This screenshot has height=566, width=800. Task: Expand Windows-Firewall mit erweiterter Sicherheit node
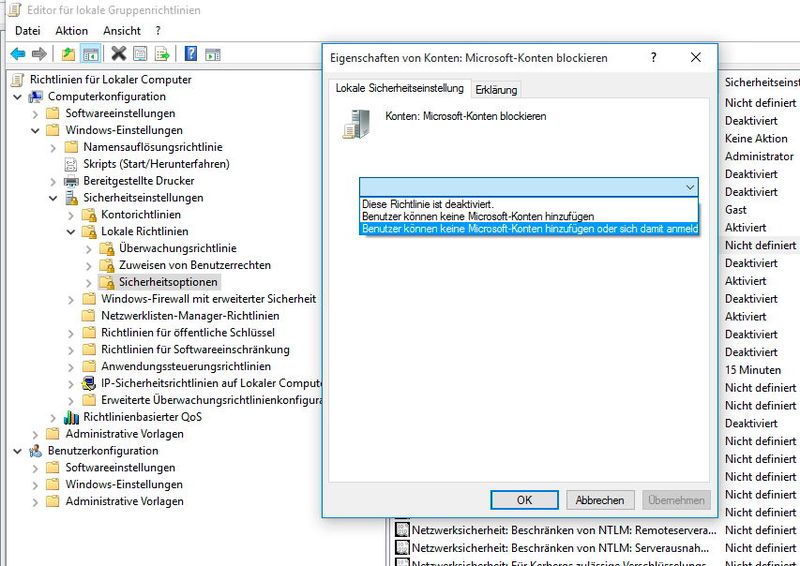[71, 299]
